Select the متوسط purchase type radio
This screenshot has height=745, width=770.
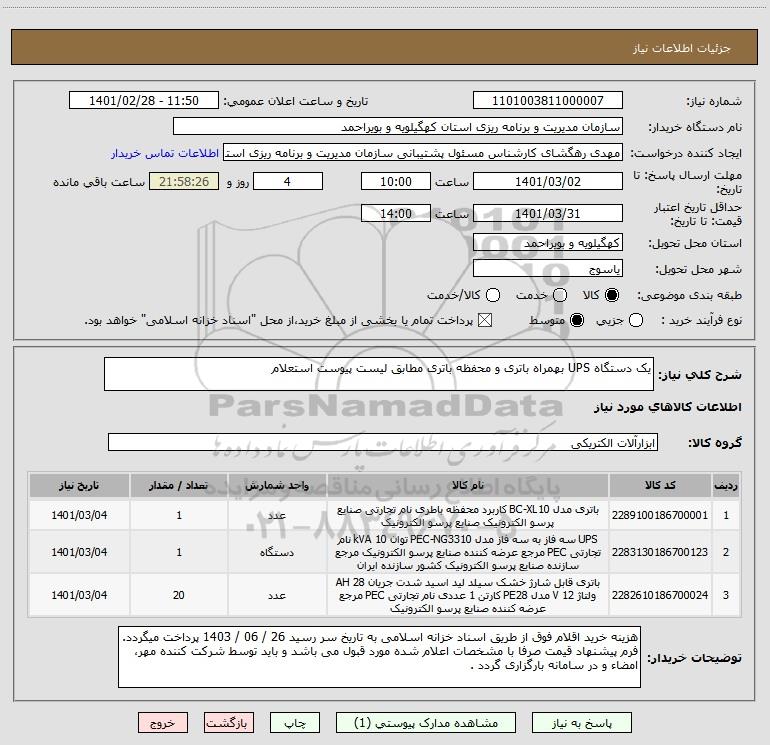pyautogui.click(x=577, y=321)
